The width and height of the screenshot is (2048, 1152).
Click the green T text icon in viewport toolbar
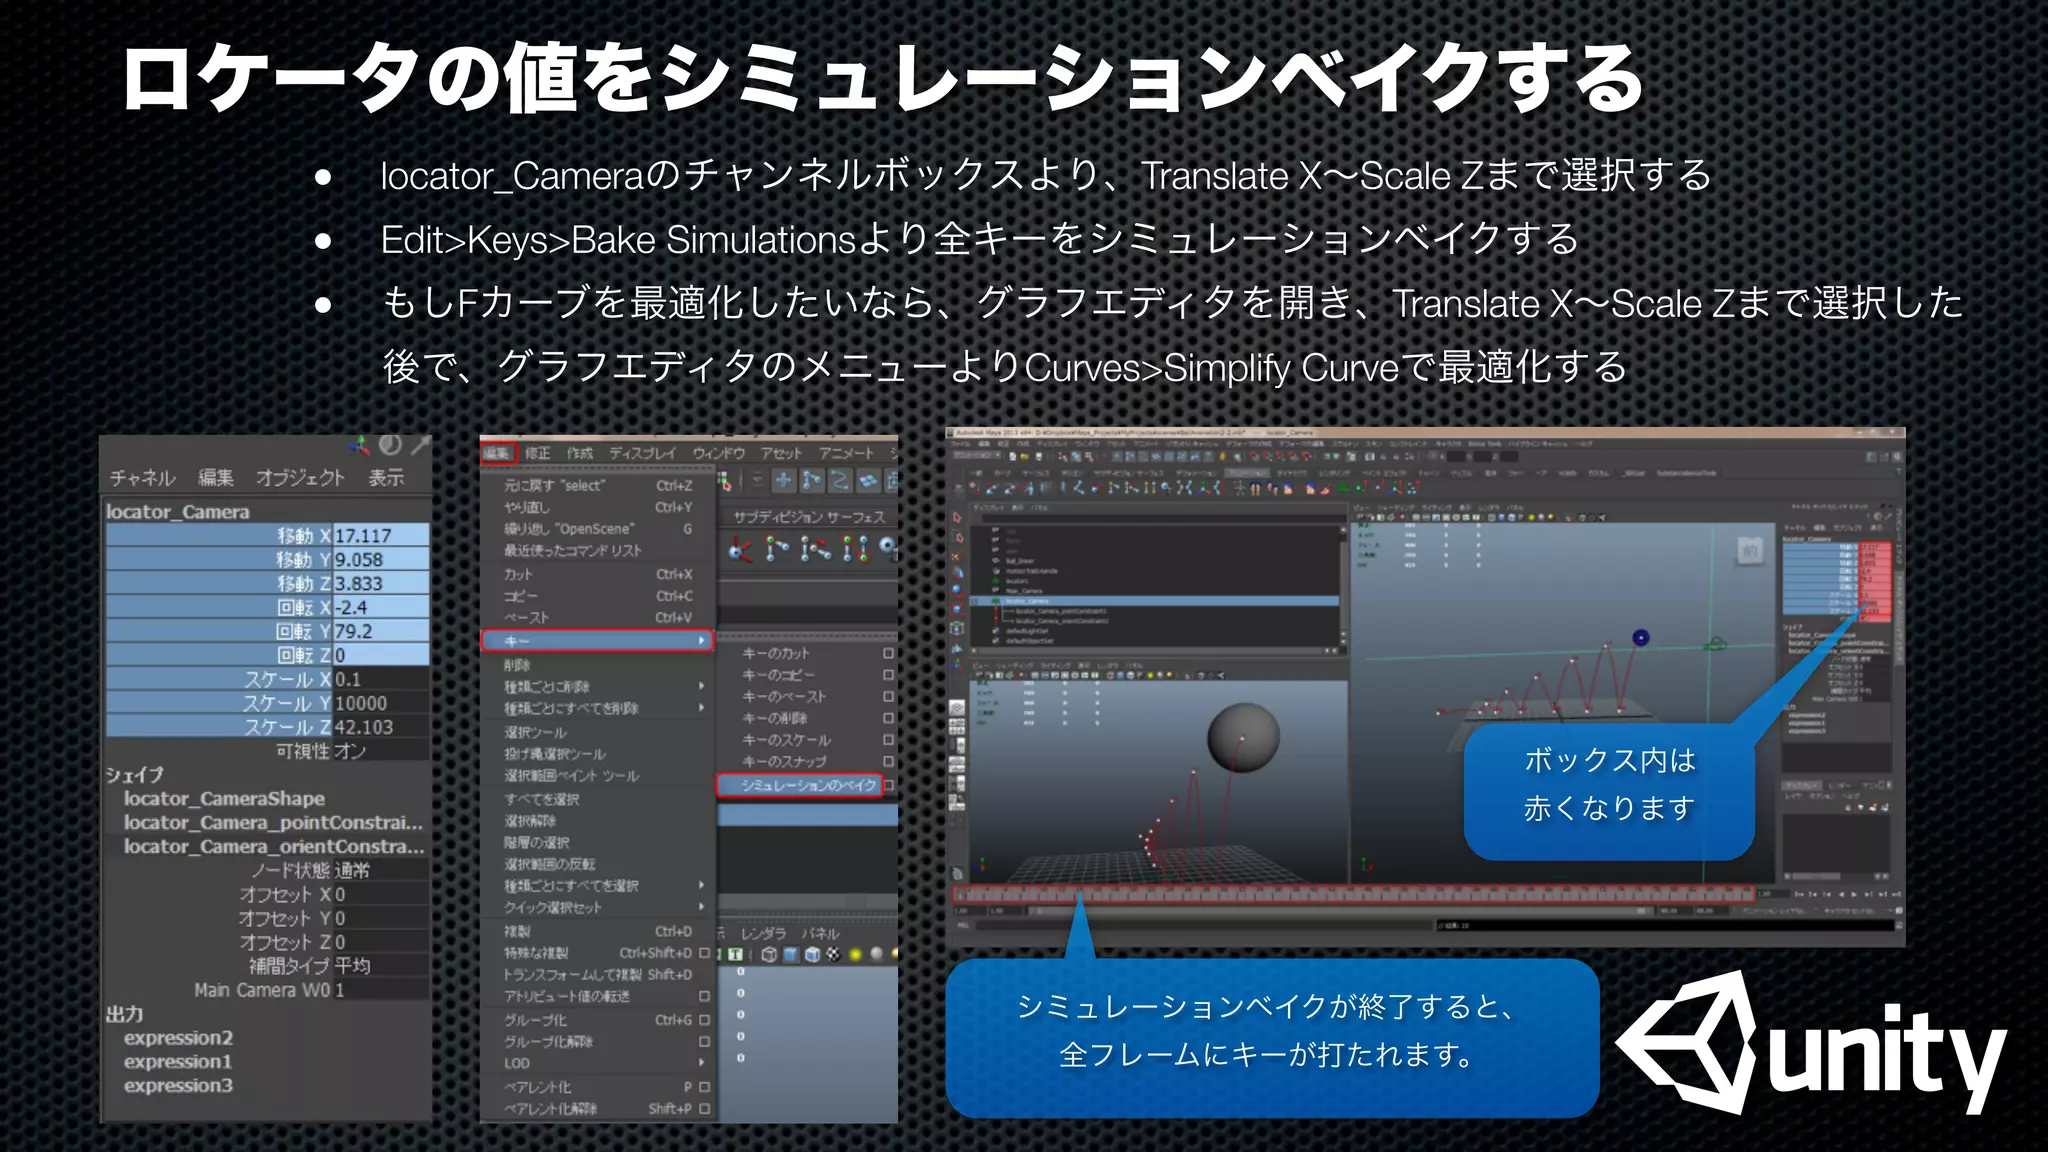[735, 954]
